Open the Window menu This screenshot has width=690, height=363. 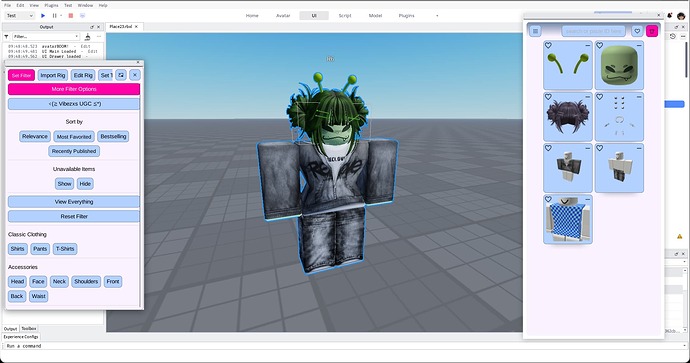(85, 5)
